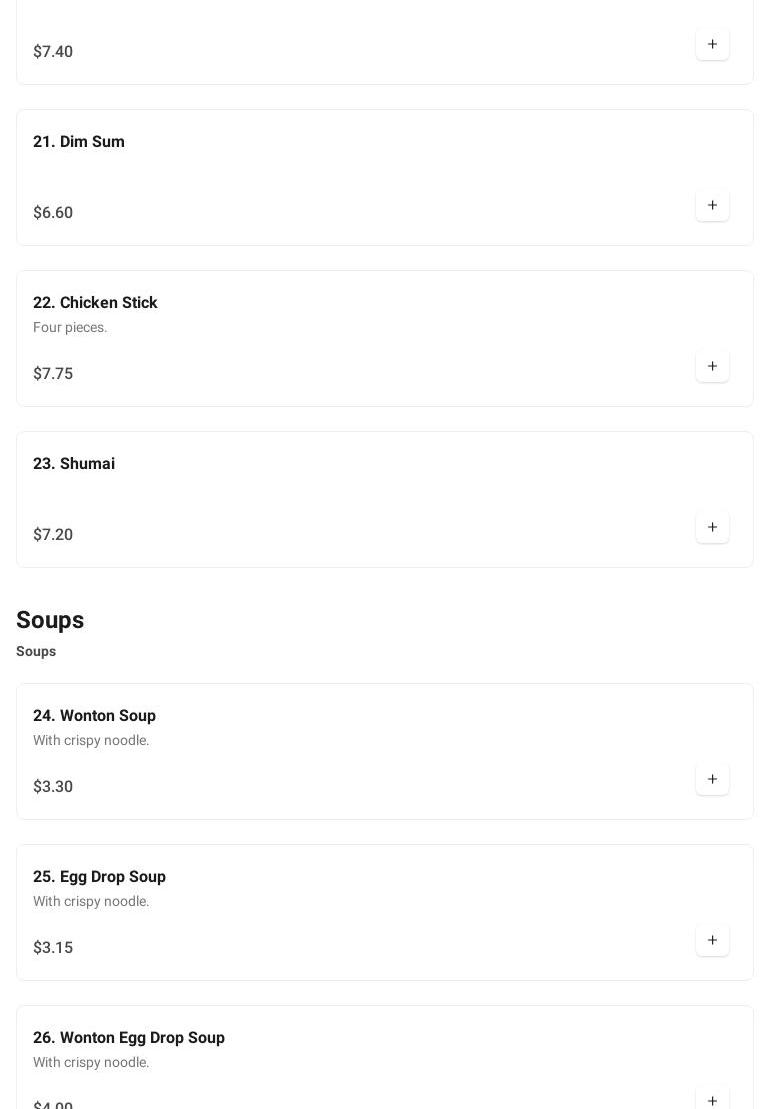Screen dimensions: 770x1109
Task: Open the '25. Egg Drop Soup' title
Action: coord(99,877)
